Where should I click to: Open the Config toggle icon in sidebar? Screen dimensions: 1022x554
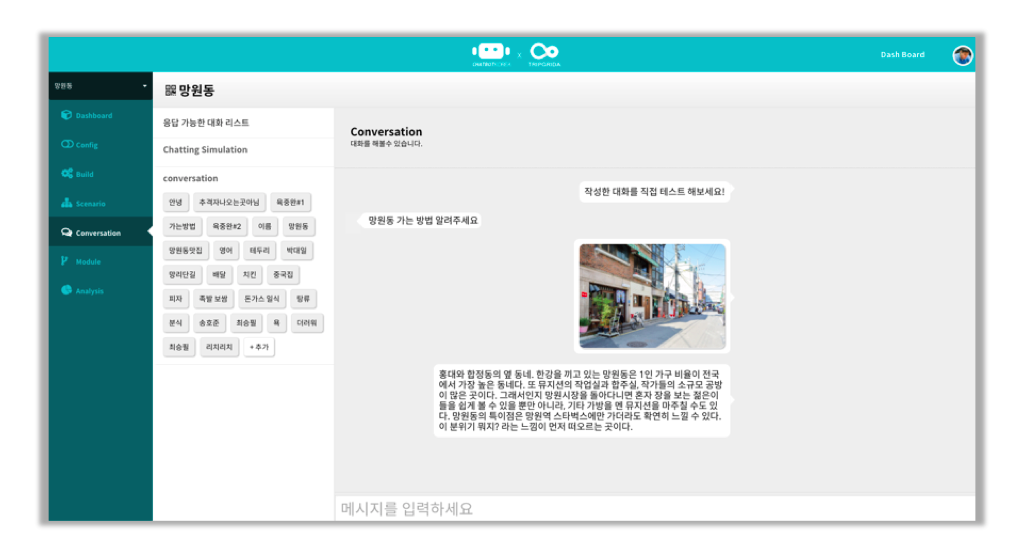[x=66, y=144]
